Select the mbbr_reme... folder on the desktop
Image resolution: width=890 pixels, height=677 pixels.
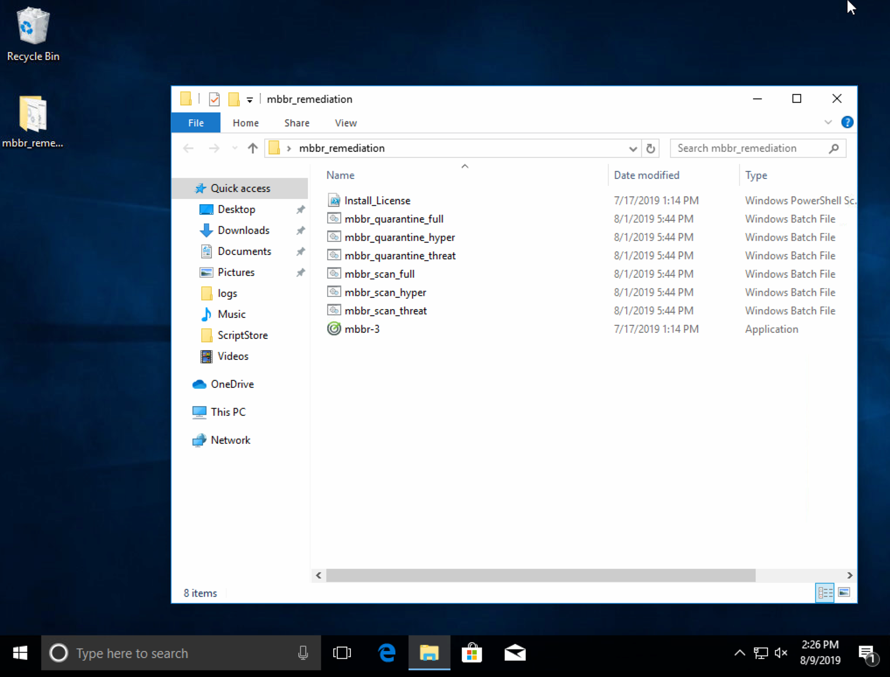(32, 121)
